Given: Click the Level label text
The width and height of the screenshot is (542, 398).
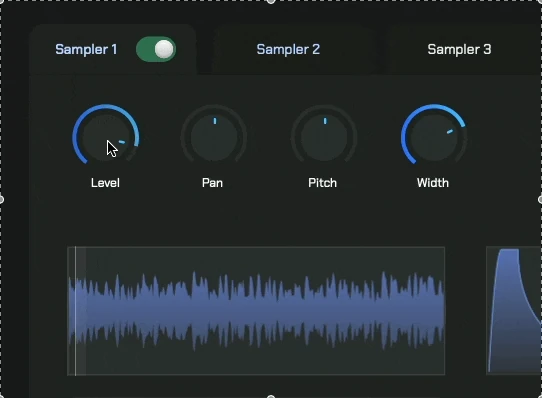Looking at the screenshot, I should 105,183.
